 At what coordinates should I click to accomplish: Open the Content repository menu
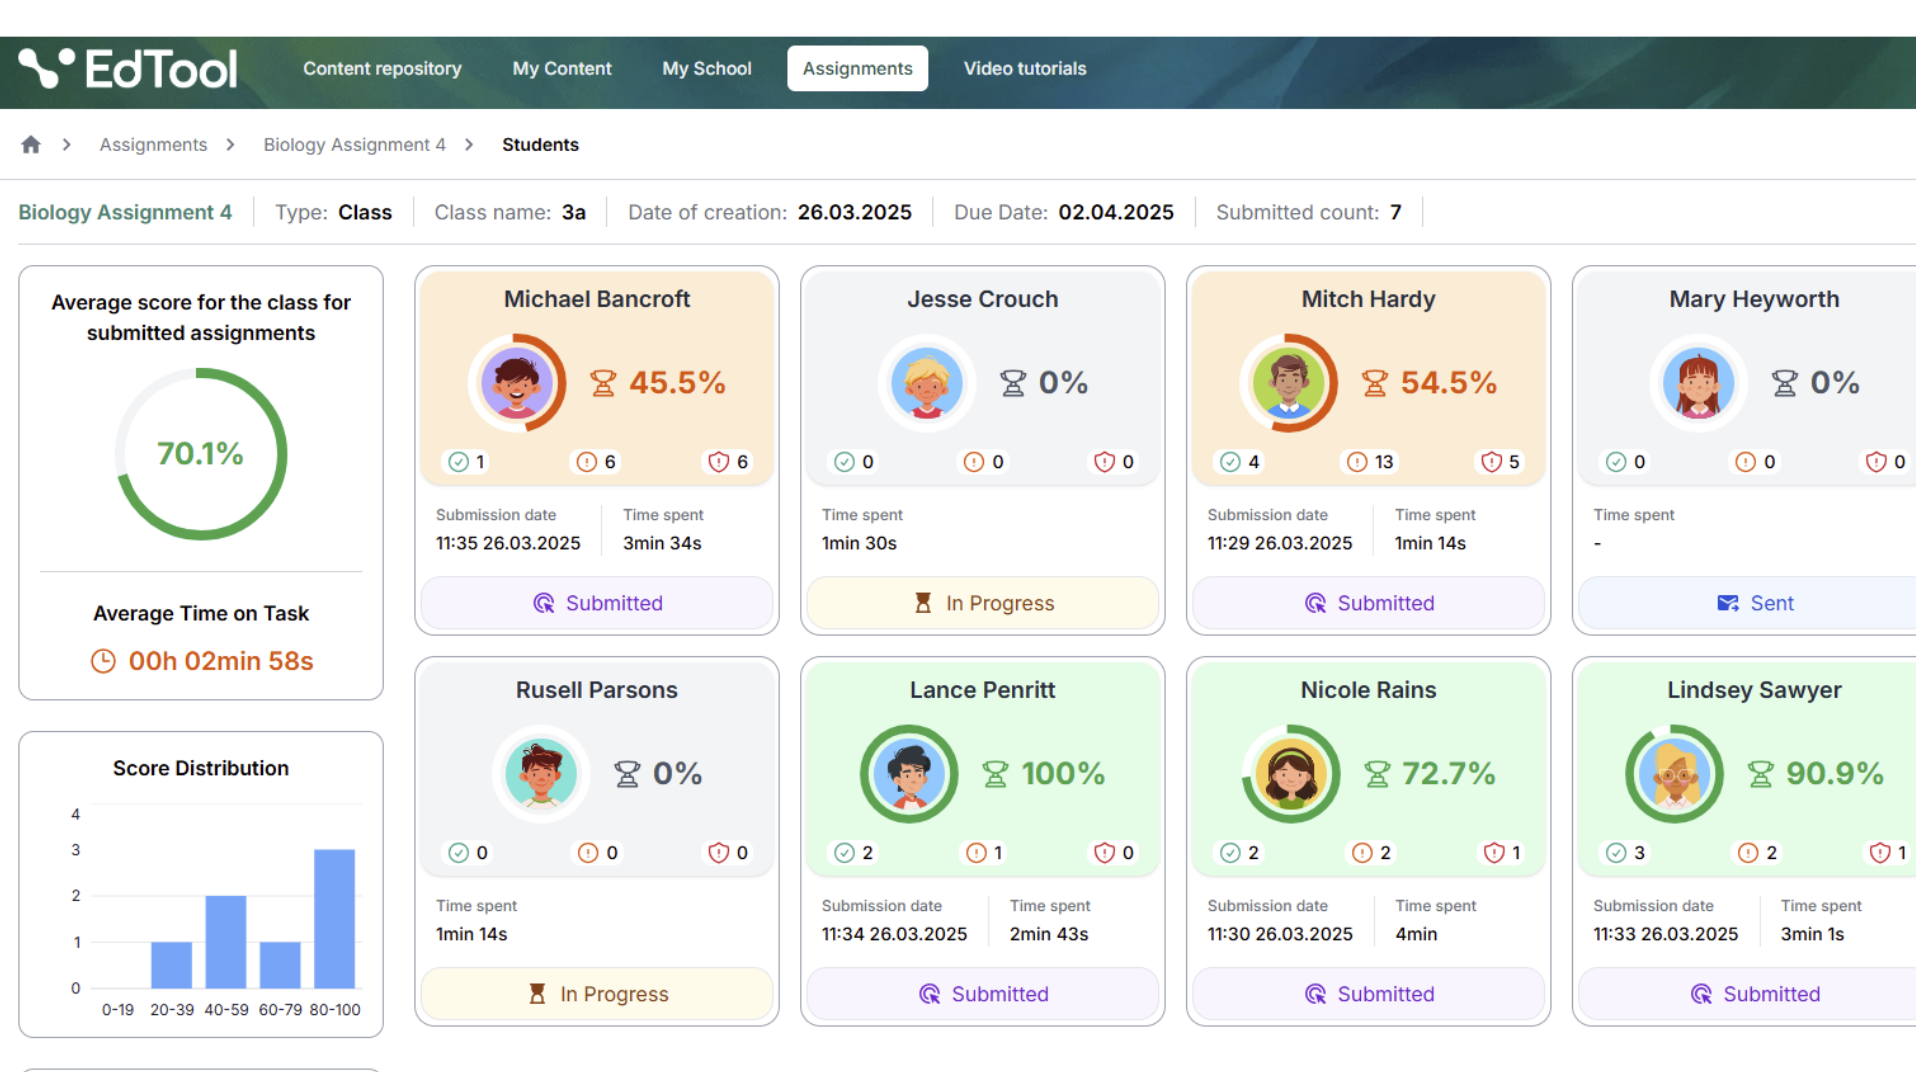[x=382, y=69]
